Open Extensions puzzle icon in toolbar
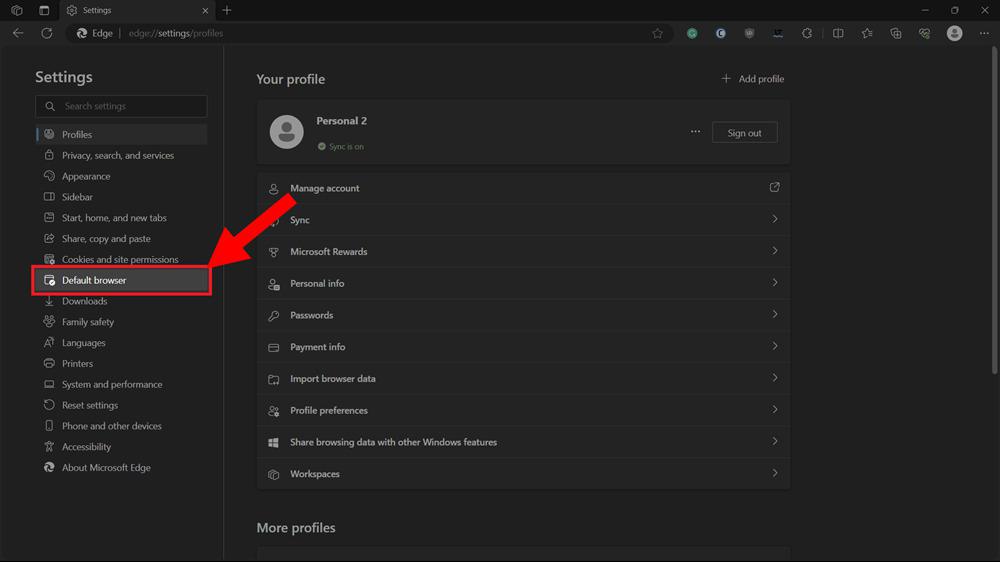Screen dimensions: 1000x562 (x=807, y=33)
